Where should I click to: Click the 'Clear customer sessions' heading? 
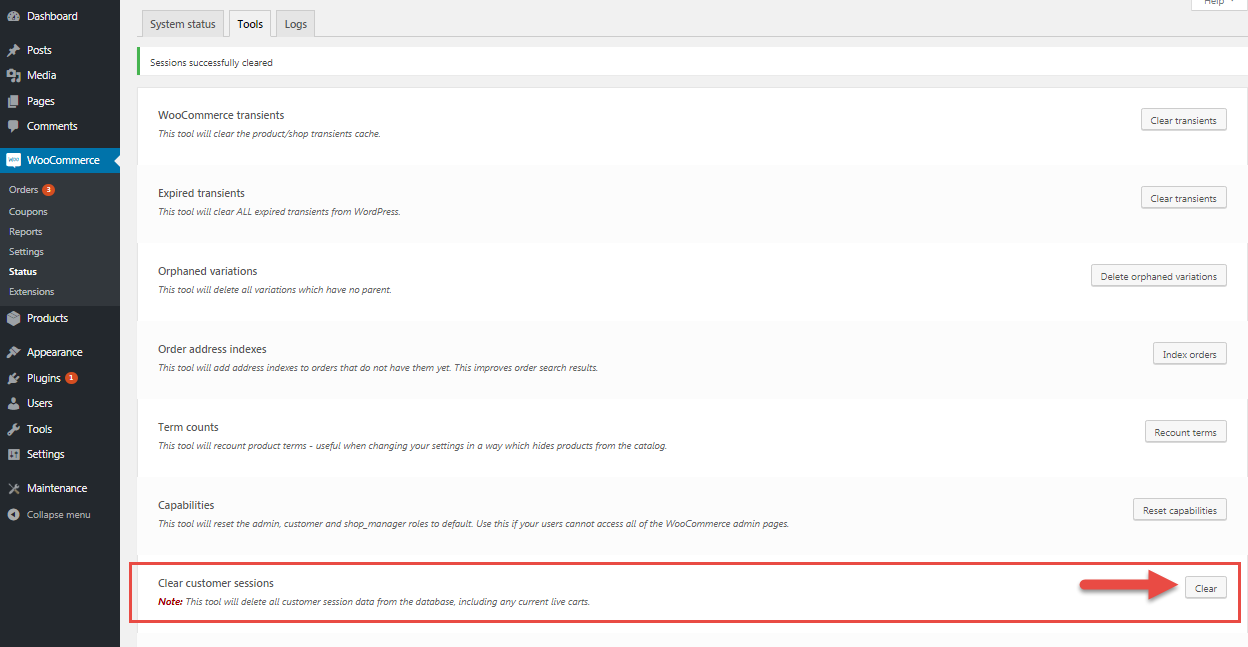(216, 583)
